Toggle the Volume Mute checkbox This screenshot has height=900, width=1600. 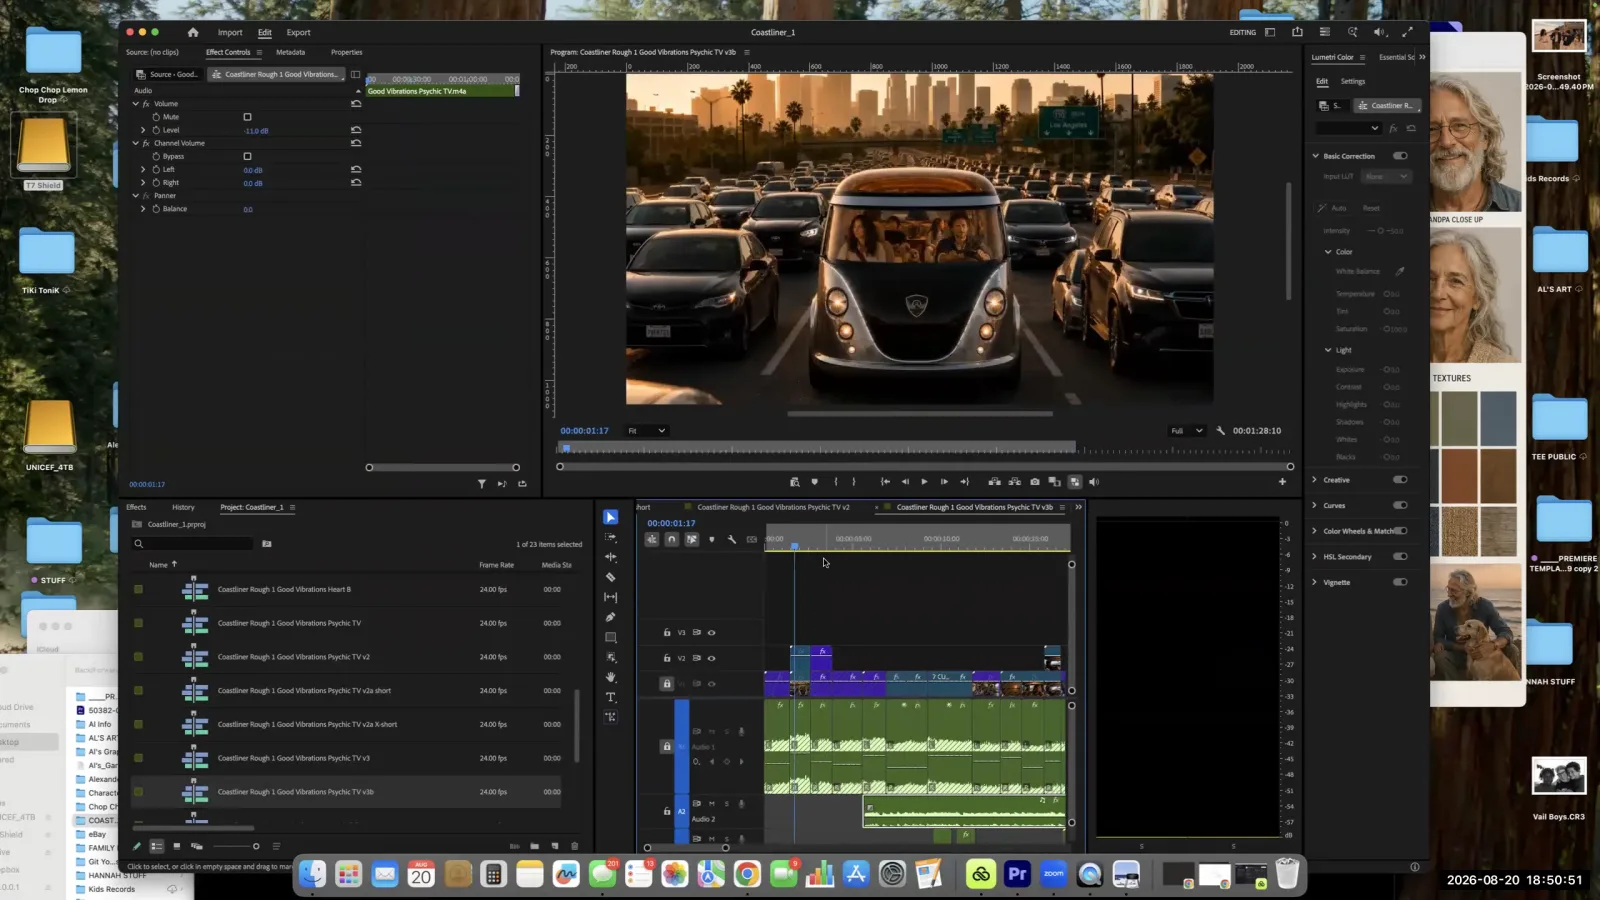pyautogui.click(x=247, y=117)
